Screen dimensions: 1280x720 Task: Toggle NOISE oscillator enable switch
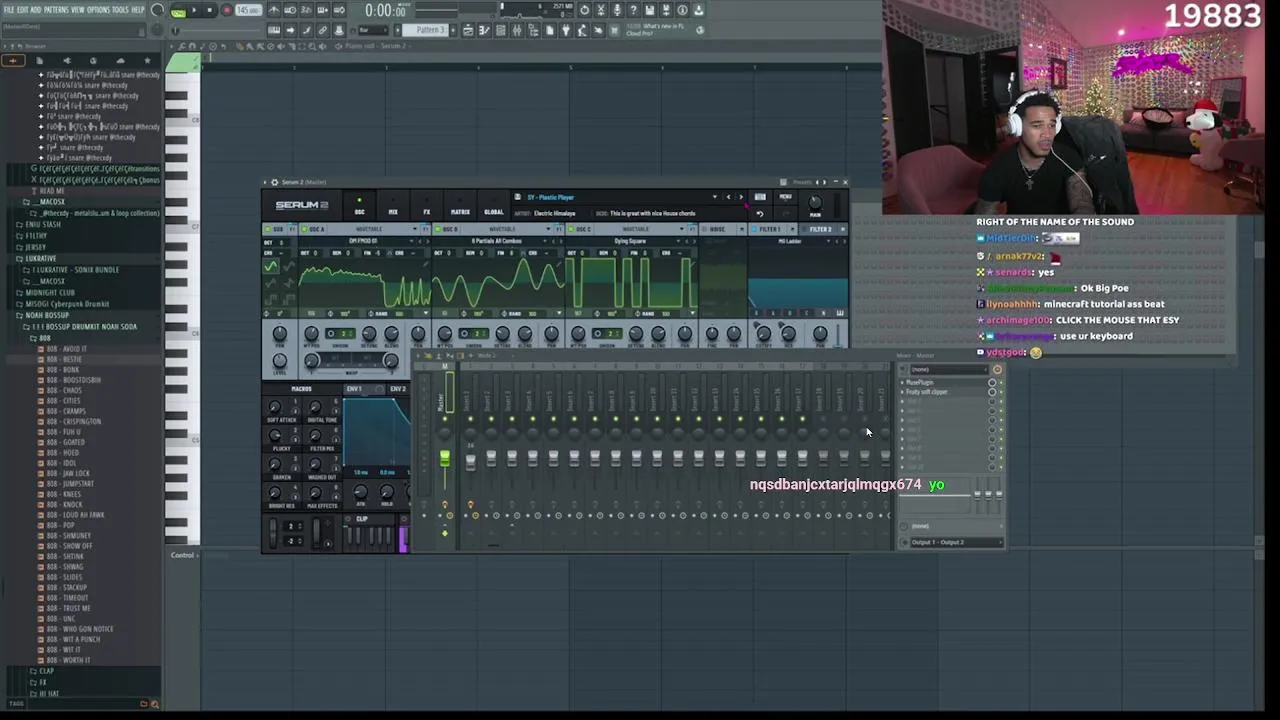click(x=707, y=229)
